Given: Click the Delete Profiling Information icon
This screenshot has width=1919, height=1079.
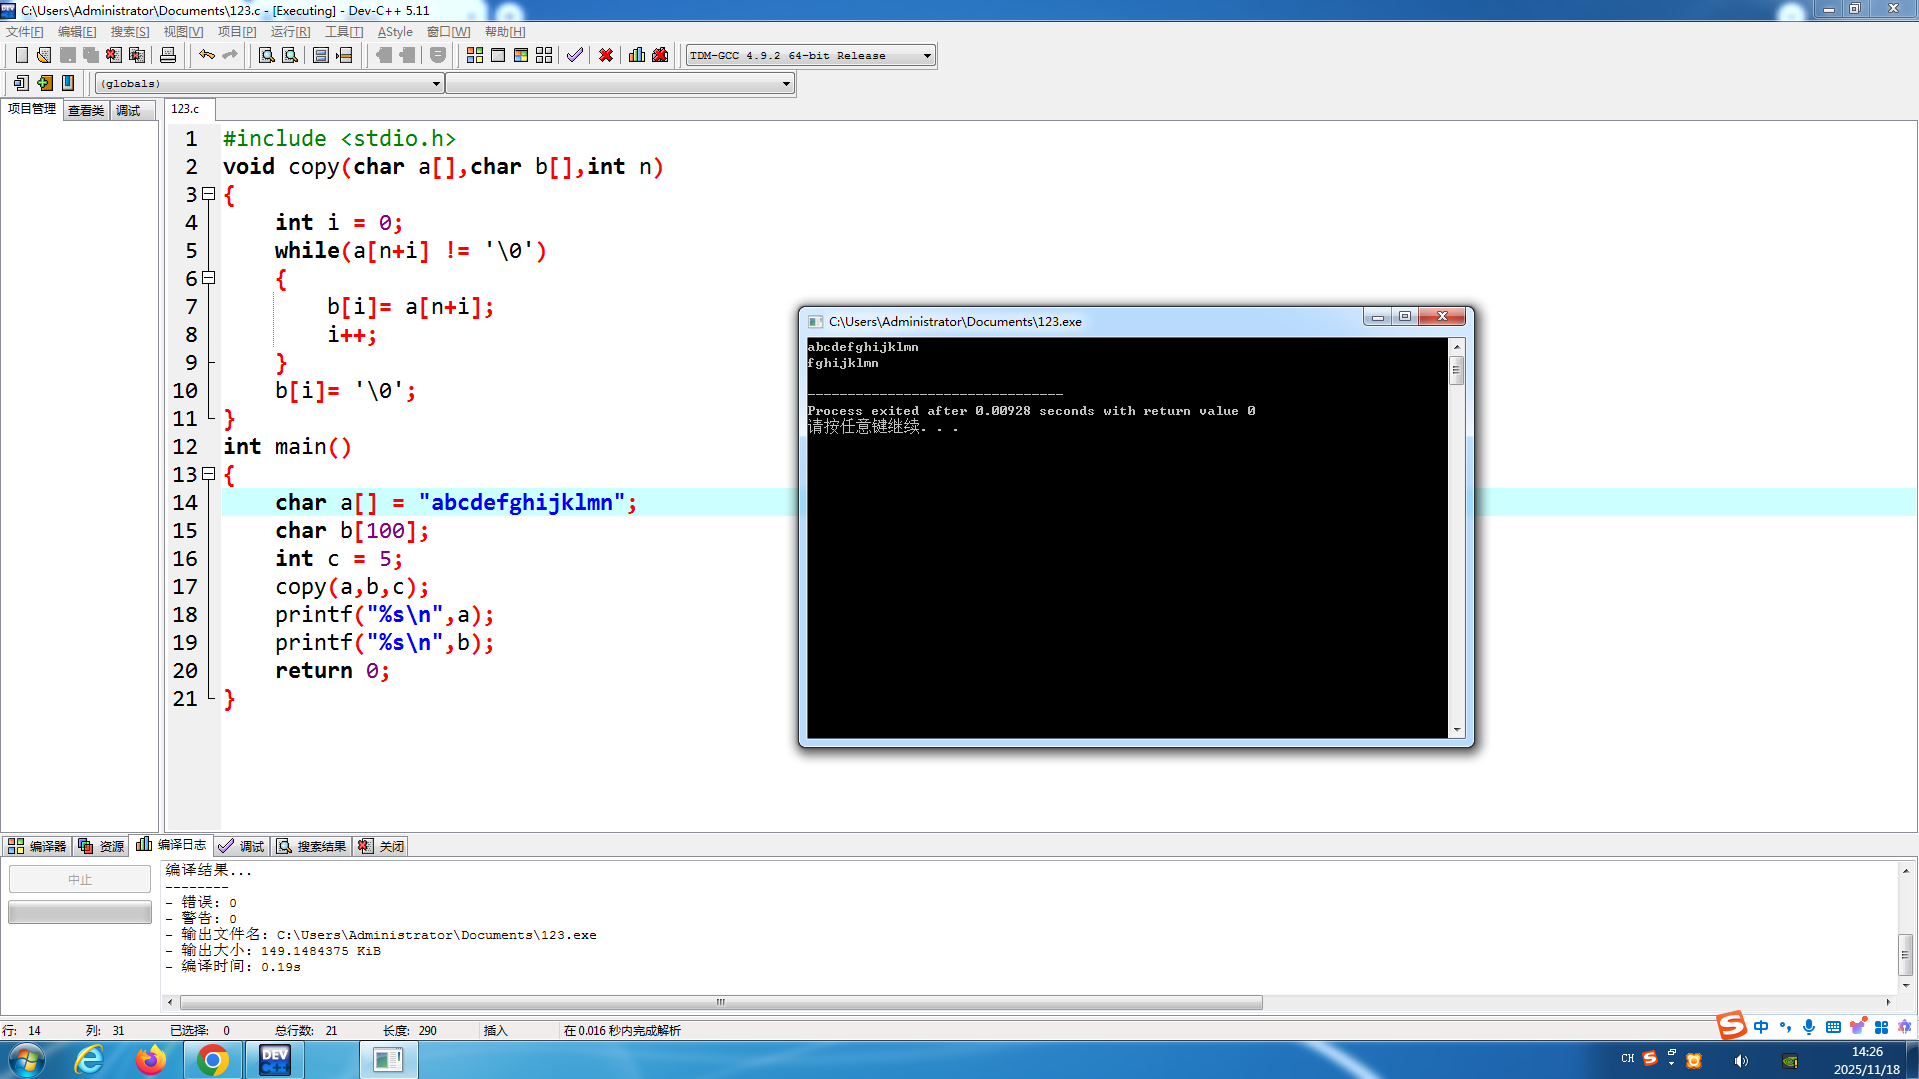Looking at the screenshot, I should point(660,55).
